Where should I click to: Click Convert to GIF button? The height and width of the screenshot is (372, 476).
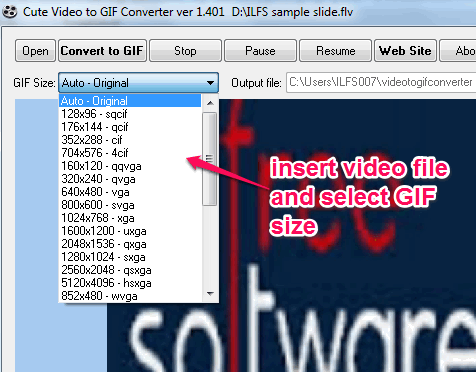102,51
